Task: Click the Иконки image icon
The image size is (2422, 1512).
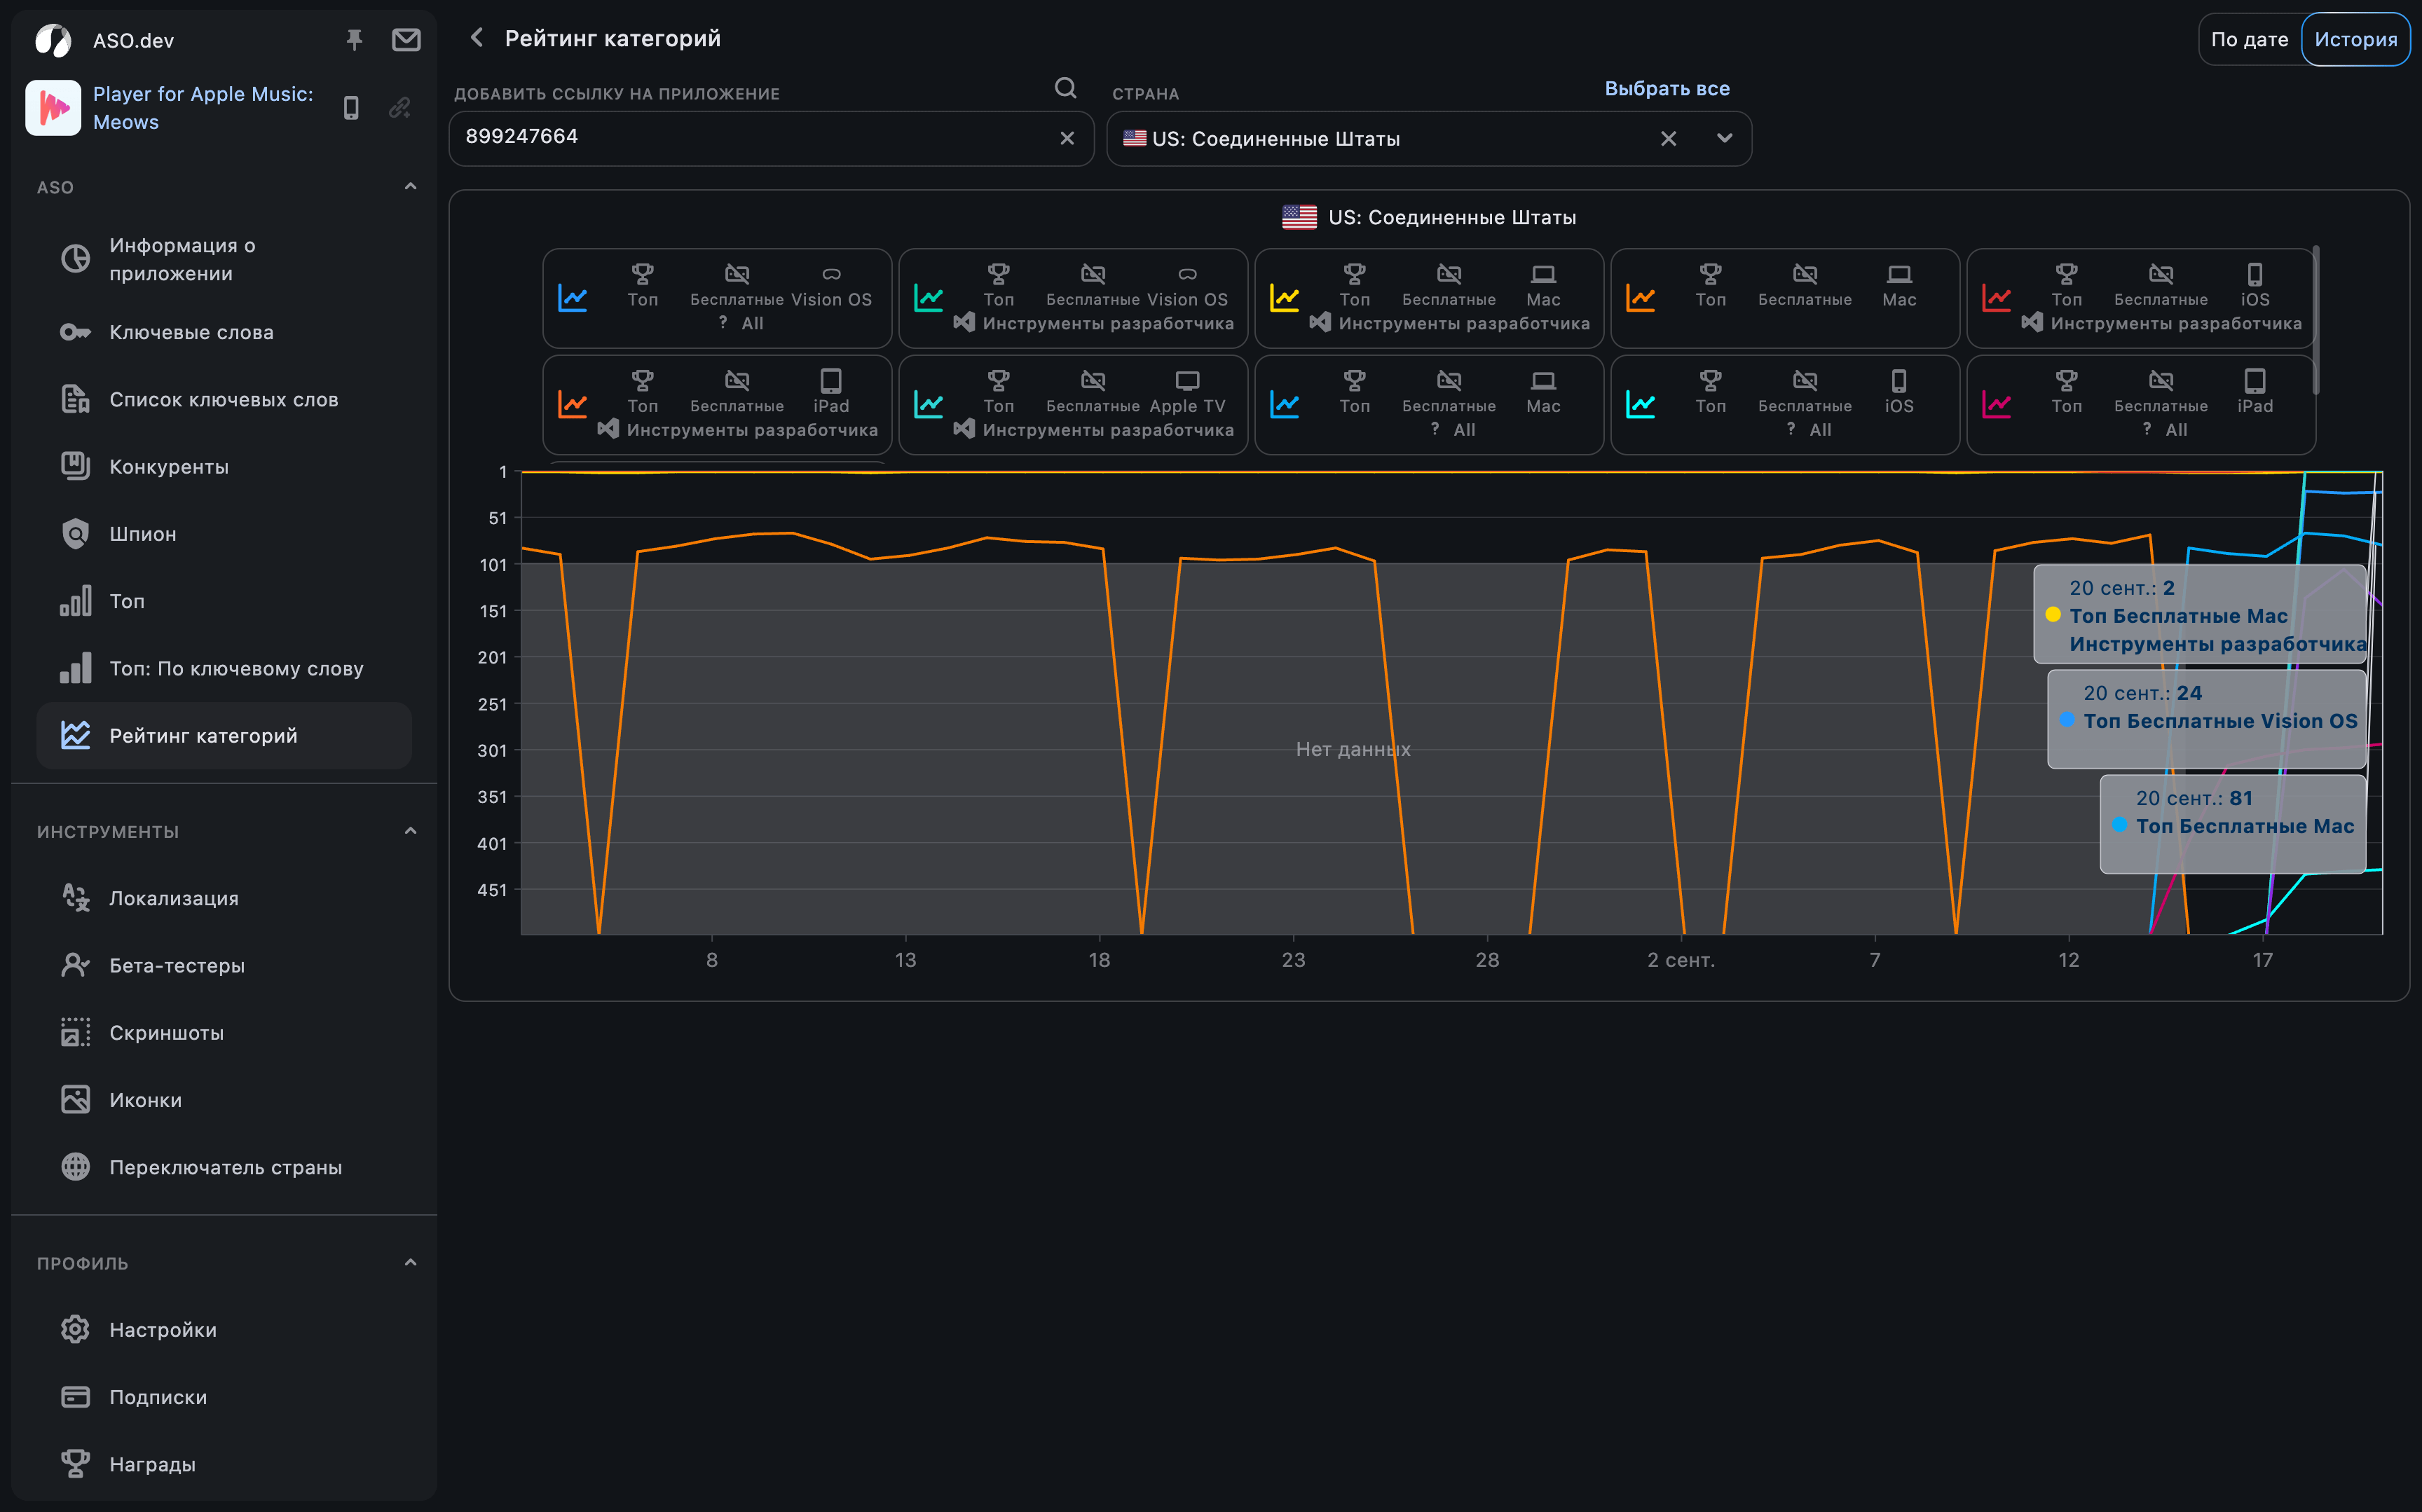Action: pos(75,1100)
